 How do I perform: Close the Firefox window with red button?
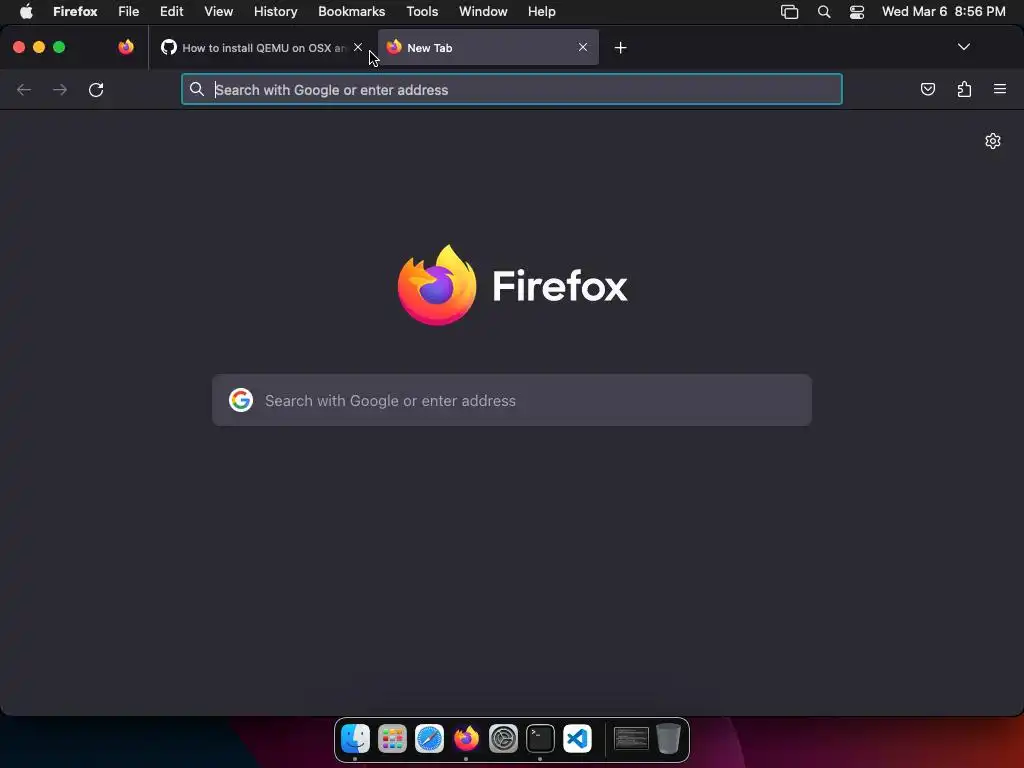pyautogui.click(x=19, y=47)
